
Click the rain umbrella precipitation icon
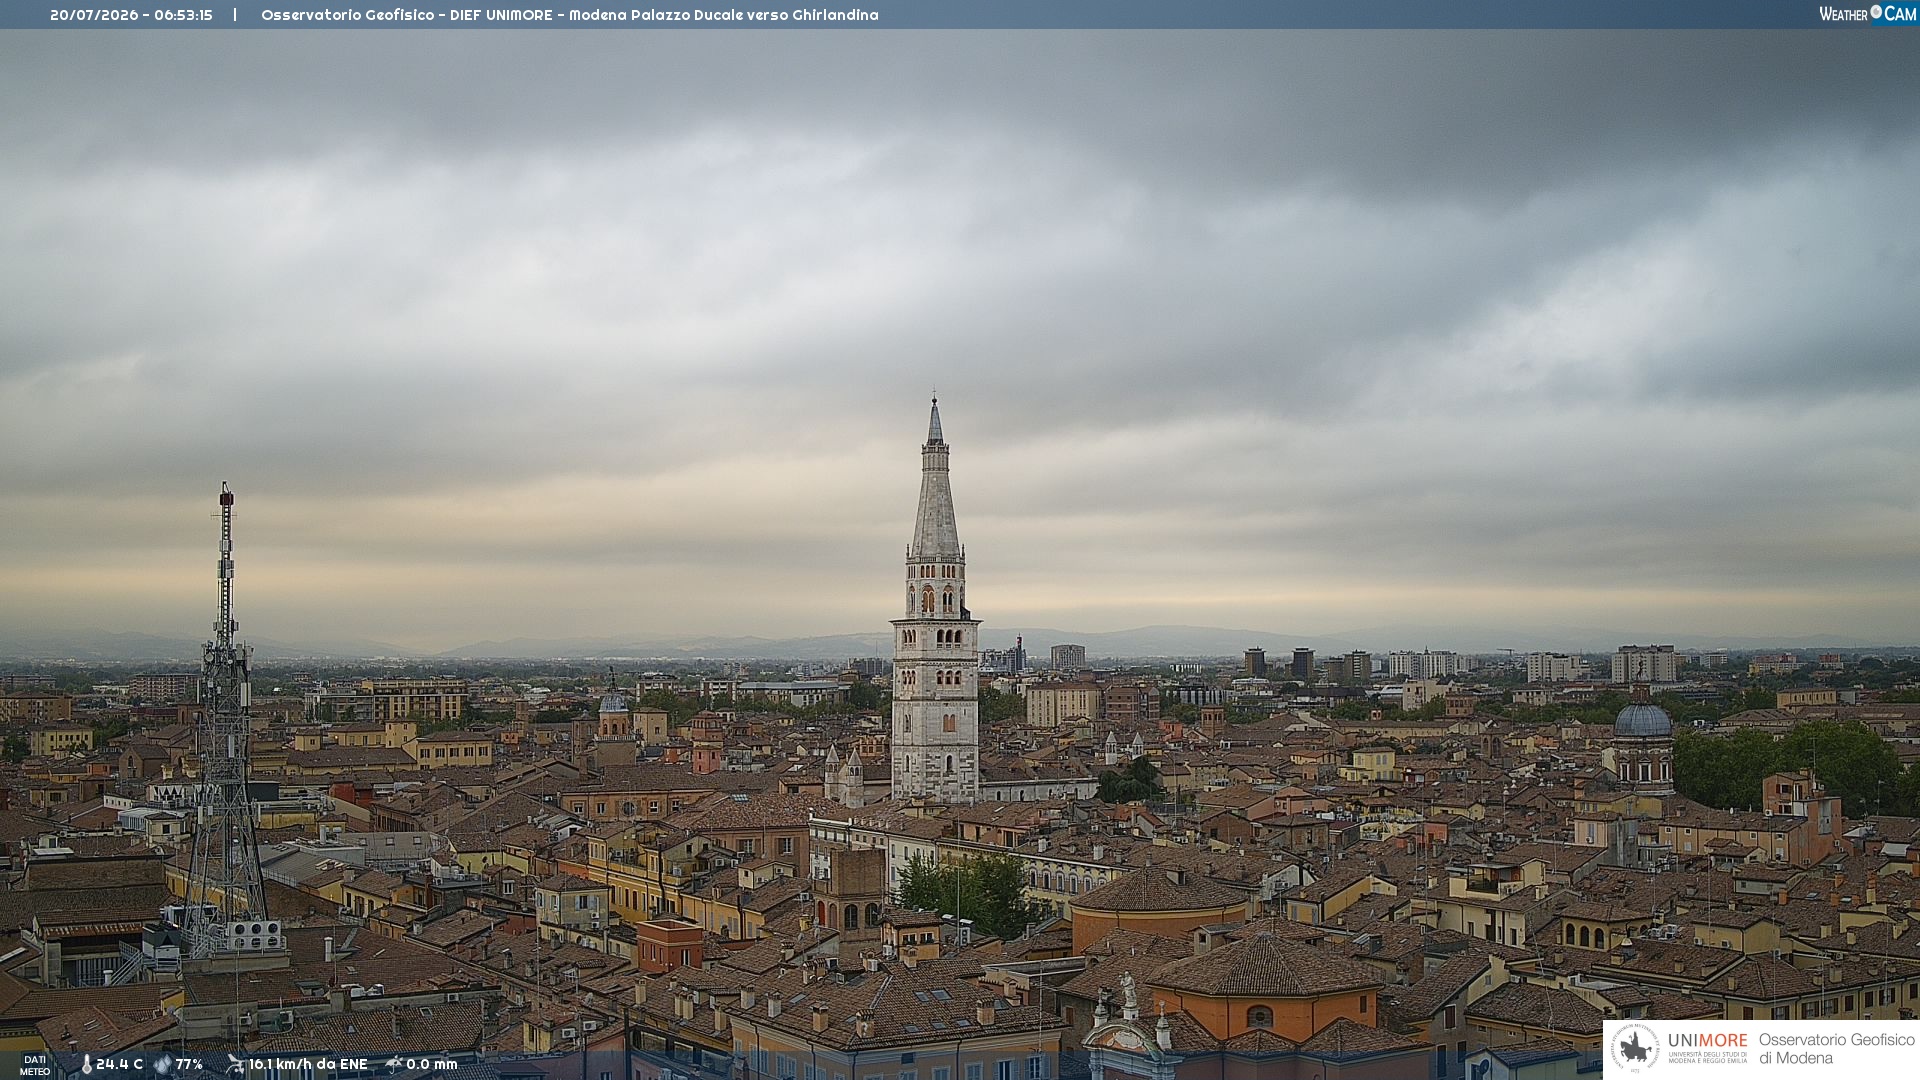click(394, 1065)
